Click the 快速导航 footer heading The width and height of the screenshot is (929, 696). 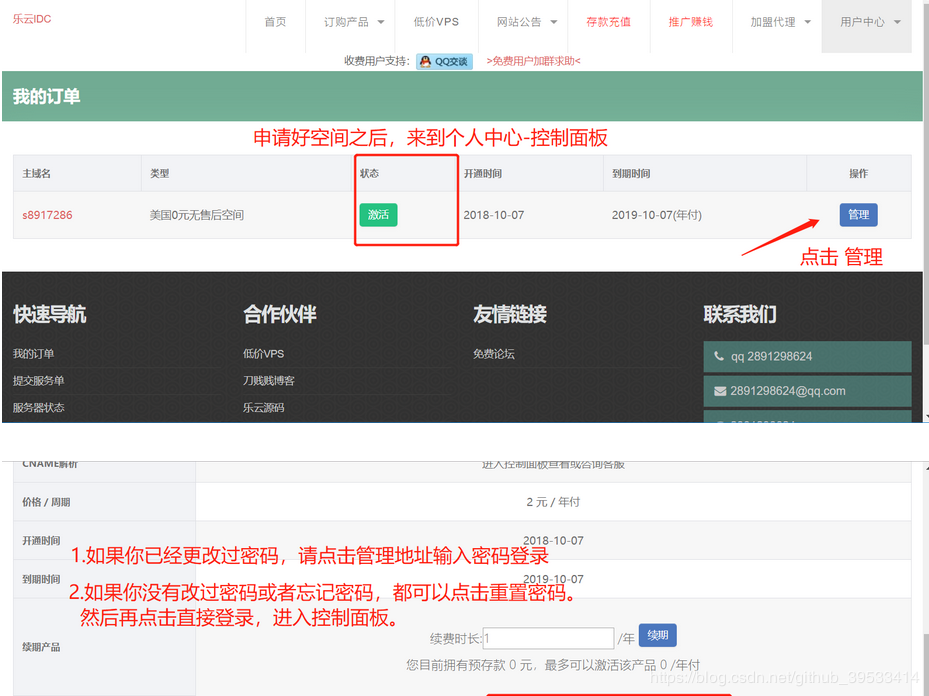(50, 314)
